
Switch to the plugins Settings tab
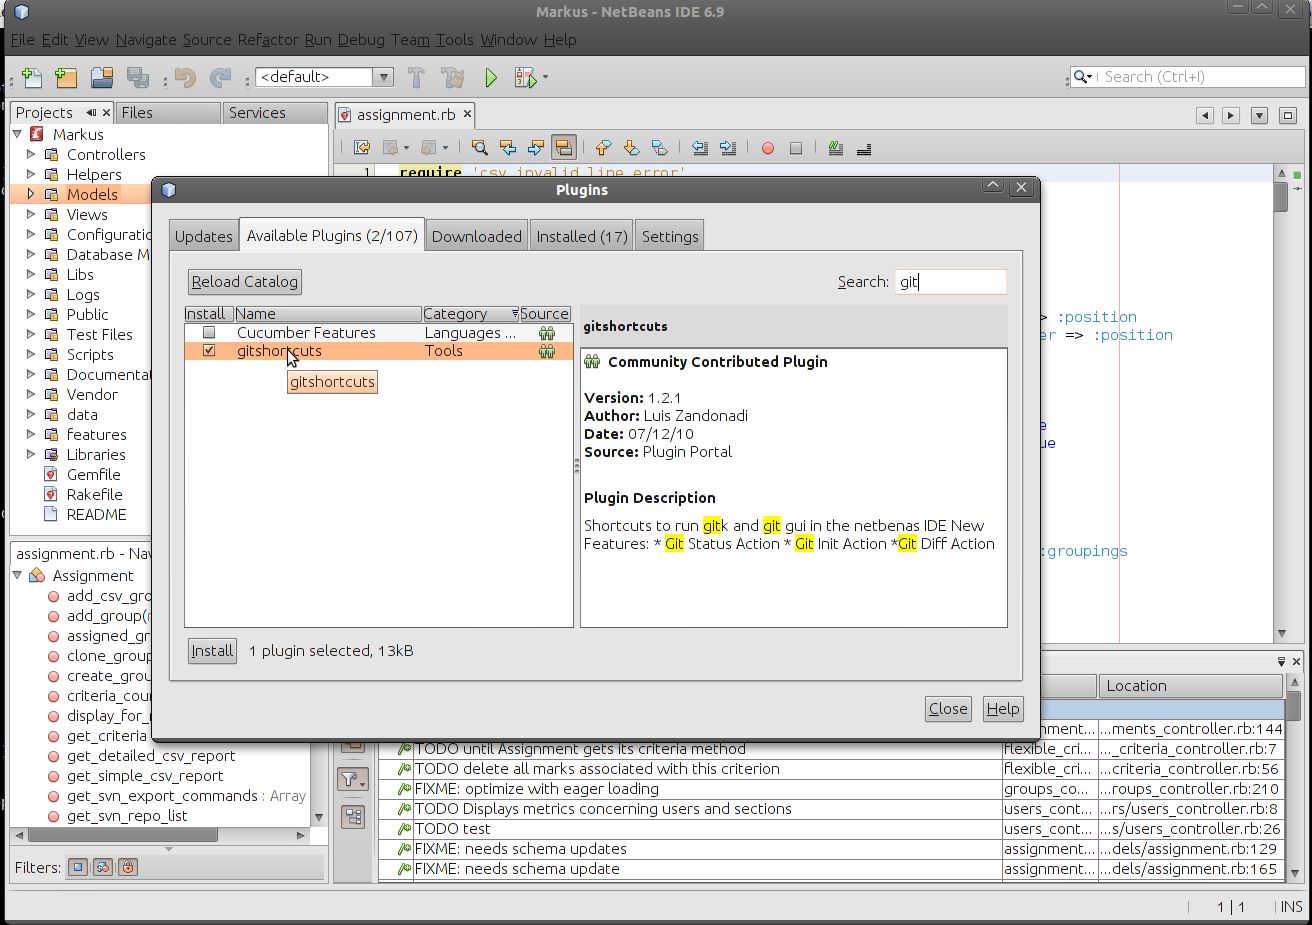tap(670, 236)
